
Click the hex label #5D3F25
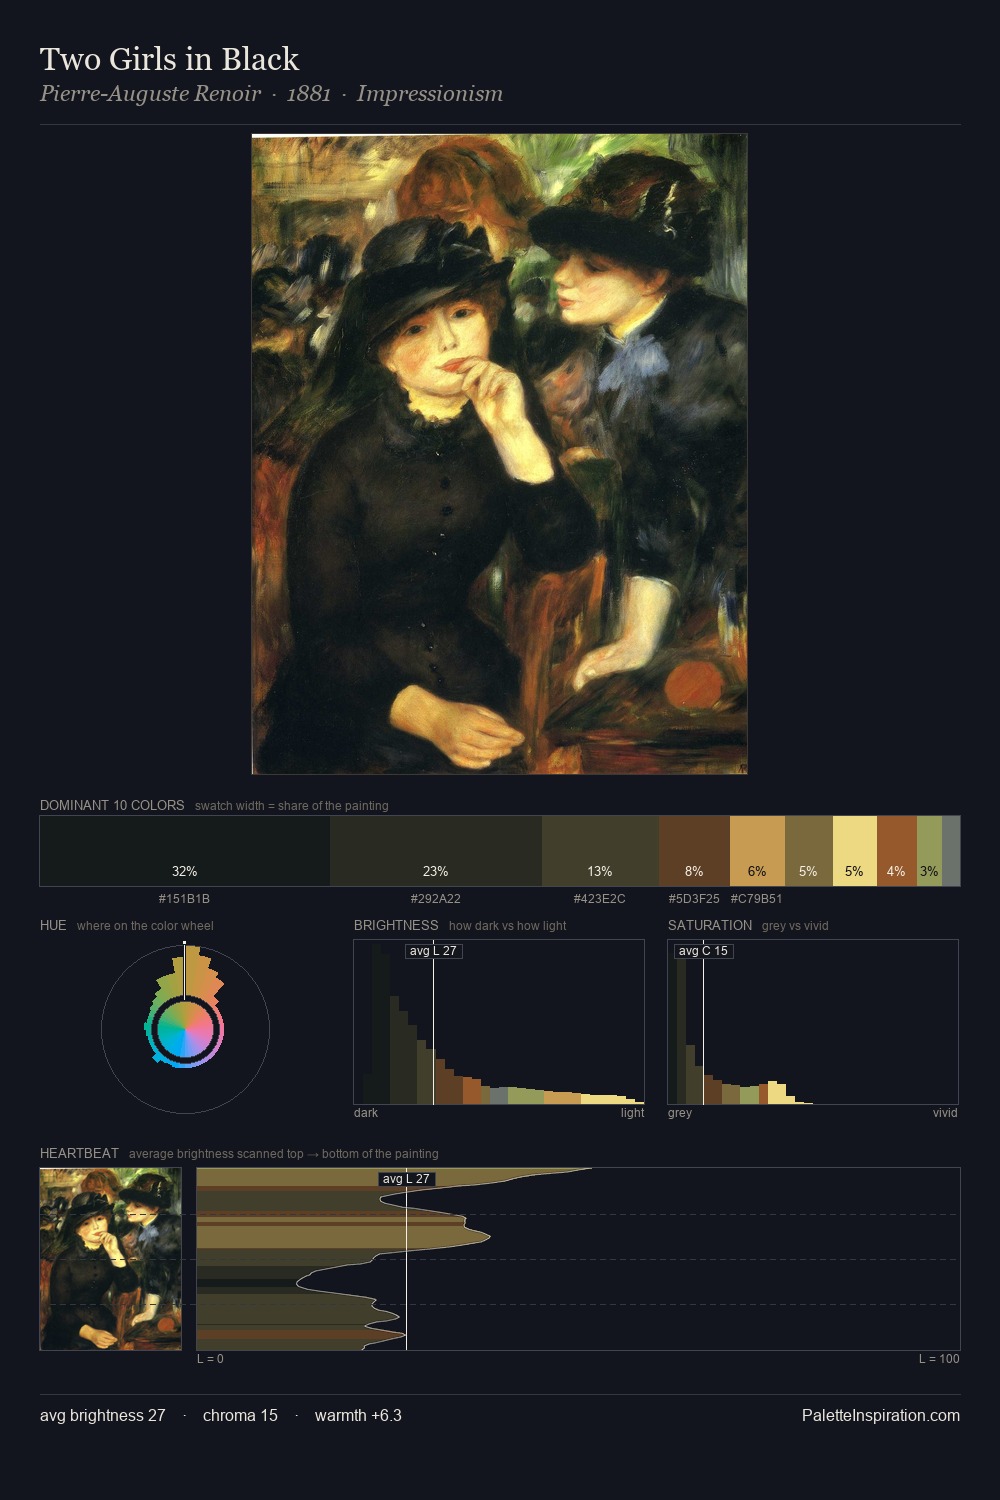click(694, 899)
